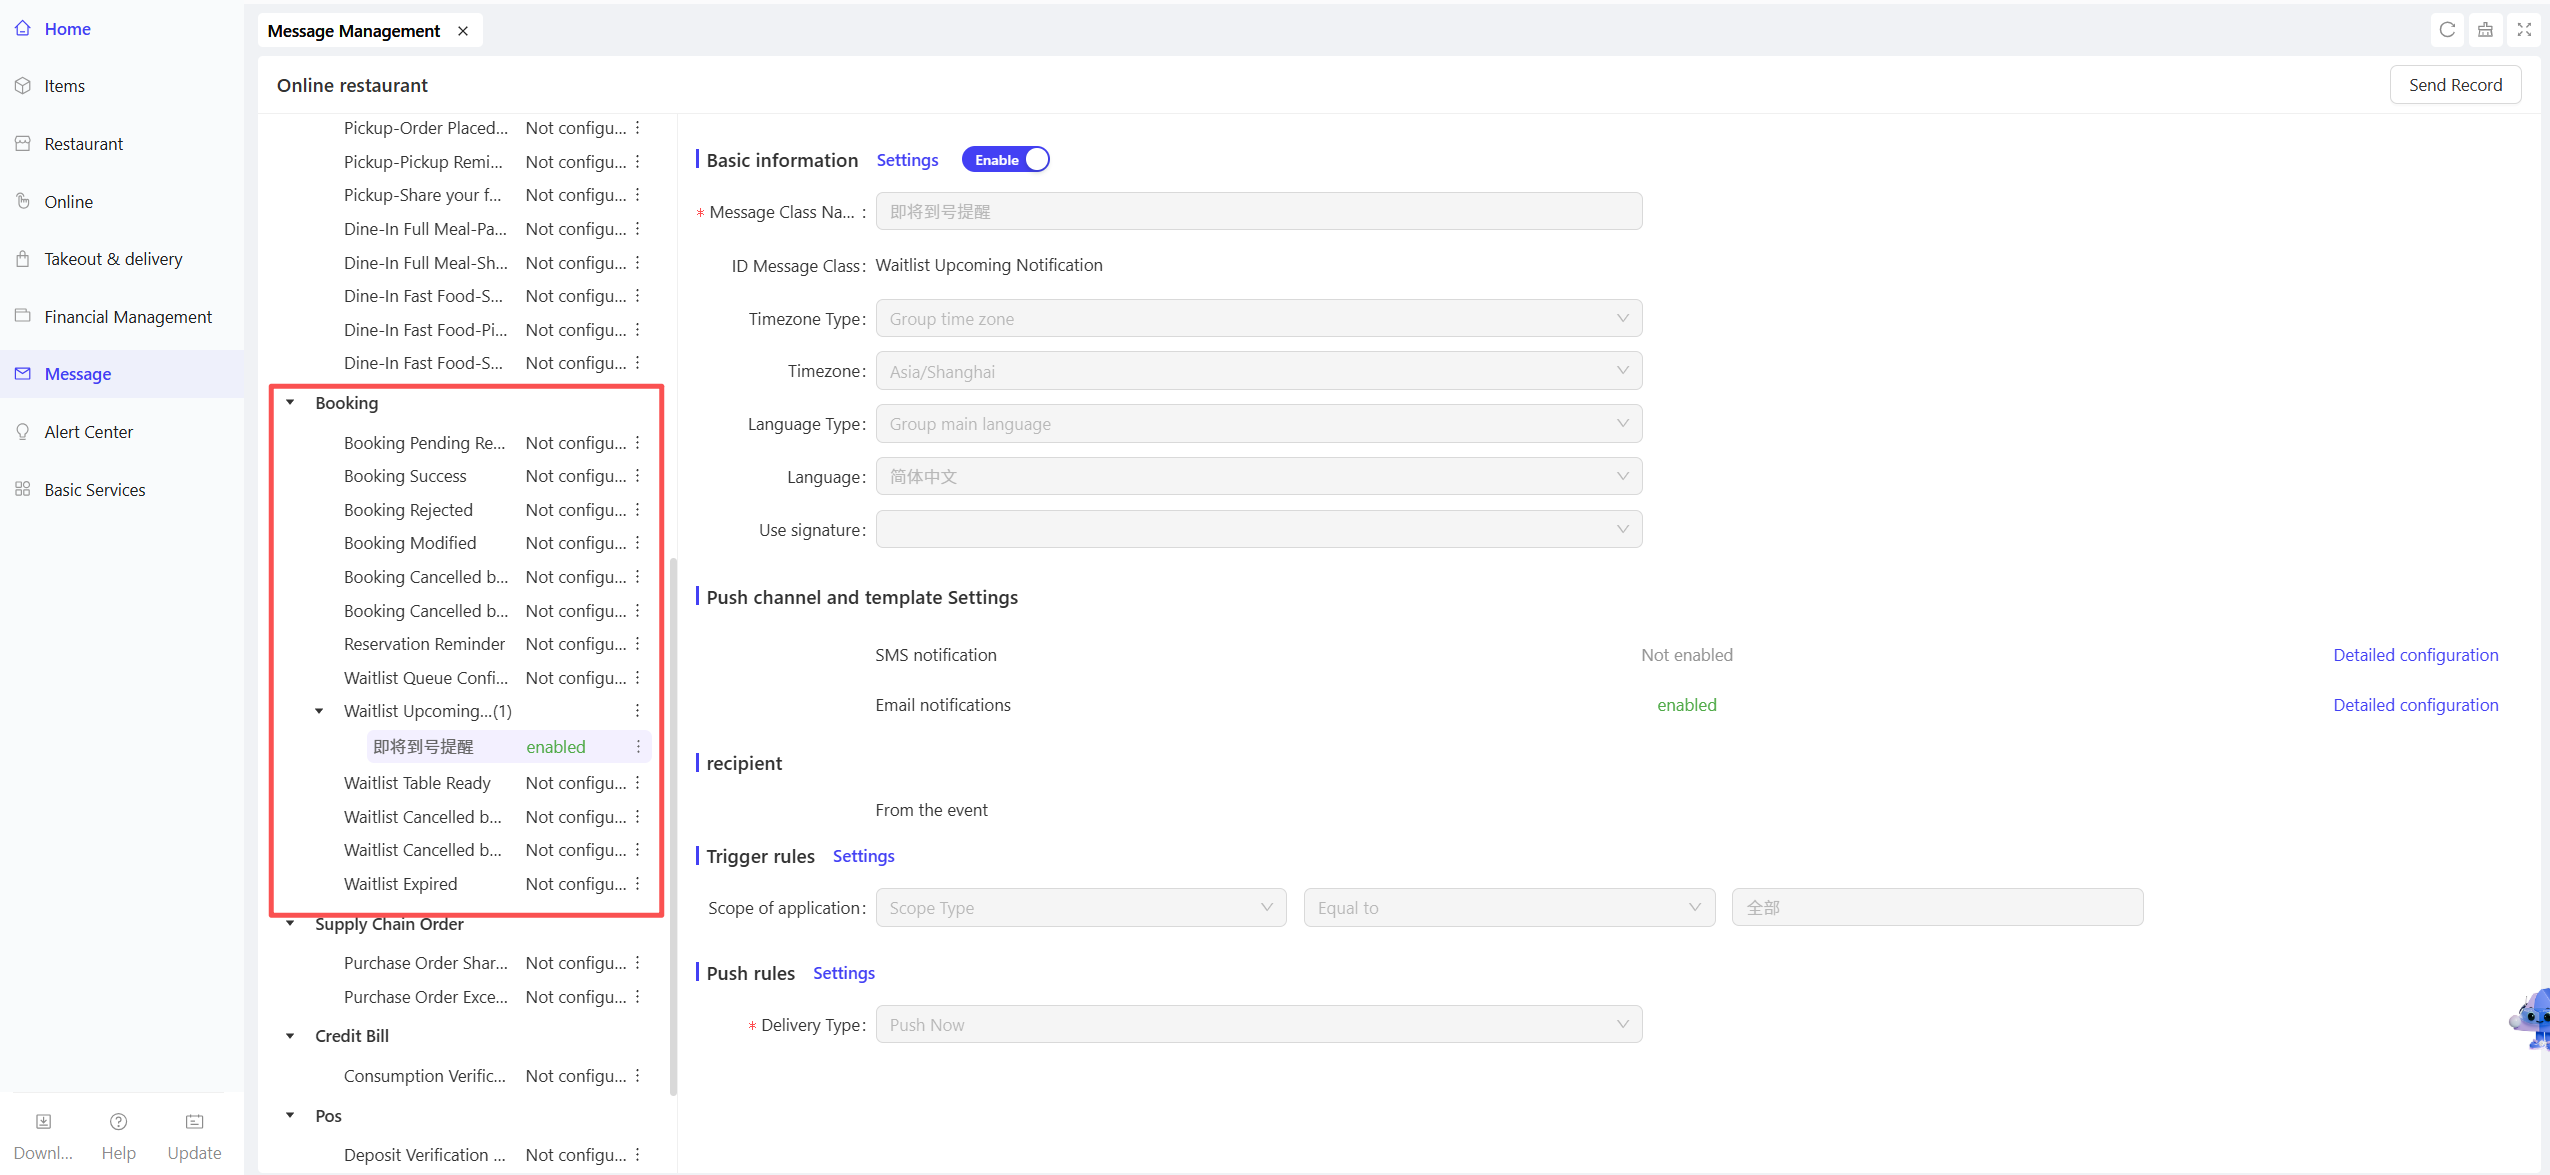Open more options for Waitlist Expired
Viewport: 2550px width, 1175px height.
[x=637, y=884]
